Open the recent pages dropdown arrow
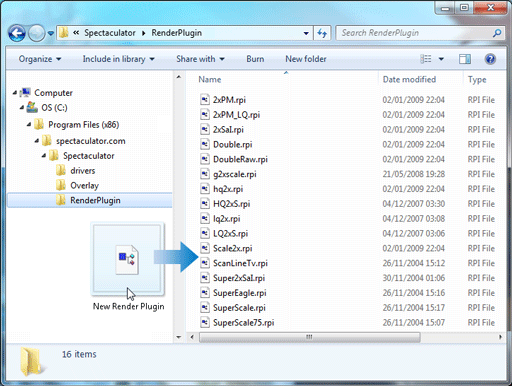Image resolution: width=512 pixels, height=386 pixels. [51, 33]
